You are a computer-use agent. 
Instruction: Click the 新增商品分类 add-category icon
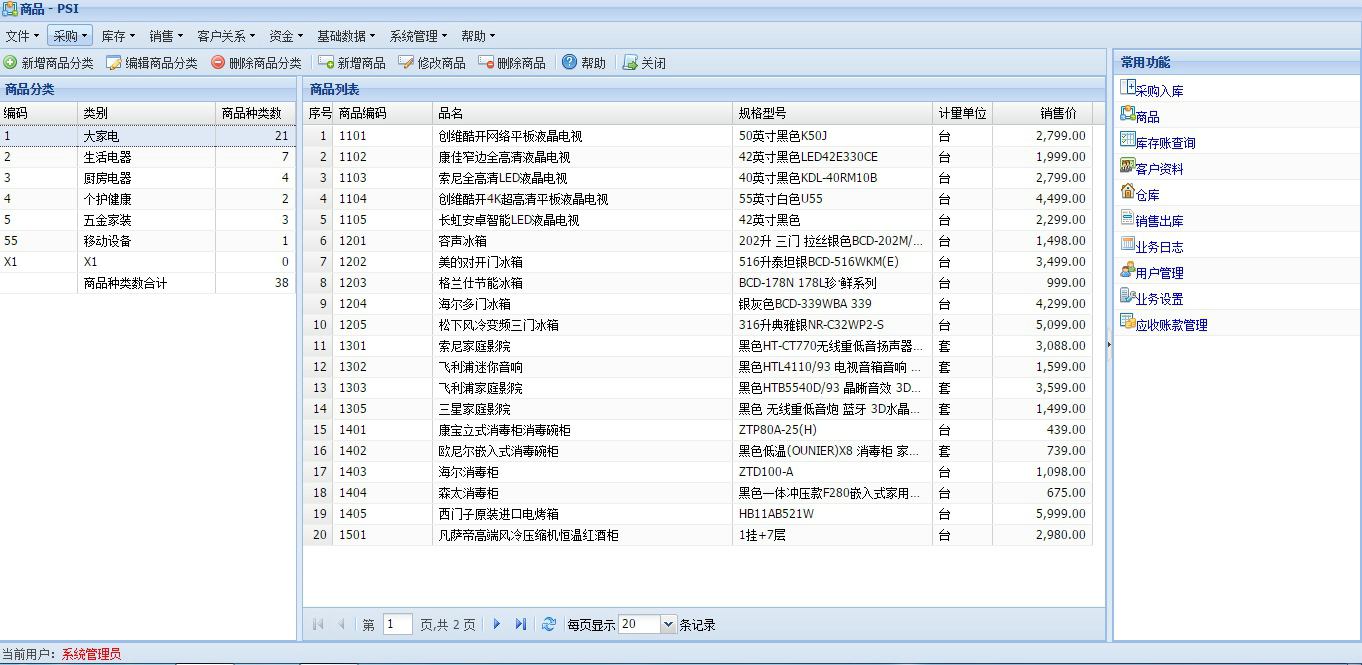[x=10, y=63]
